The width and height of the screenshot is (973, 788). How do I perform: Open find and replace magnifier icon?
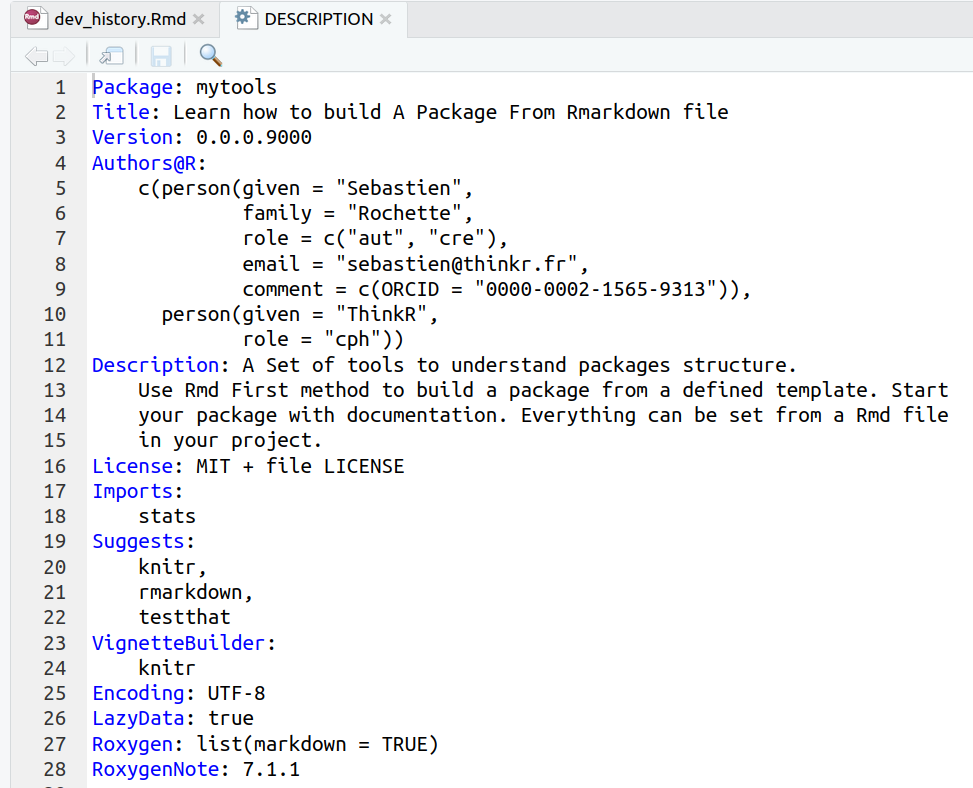pyautogui.click(x=210, y=55)
